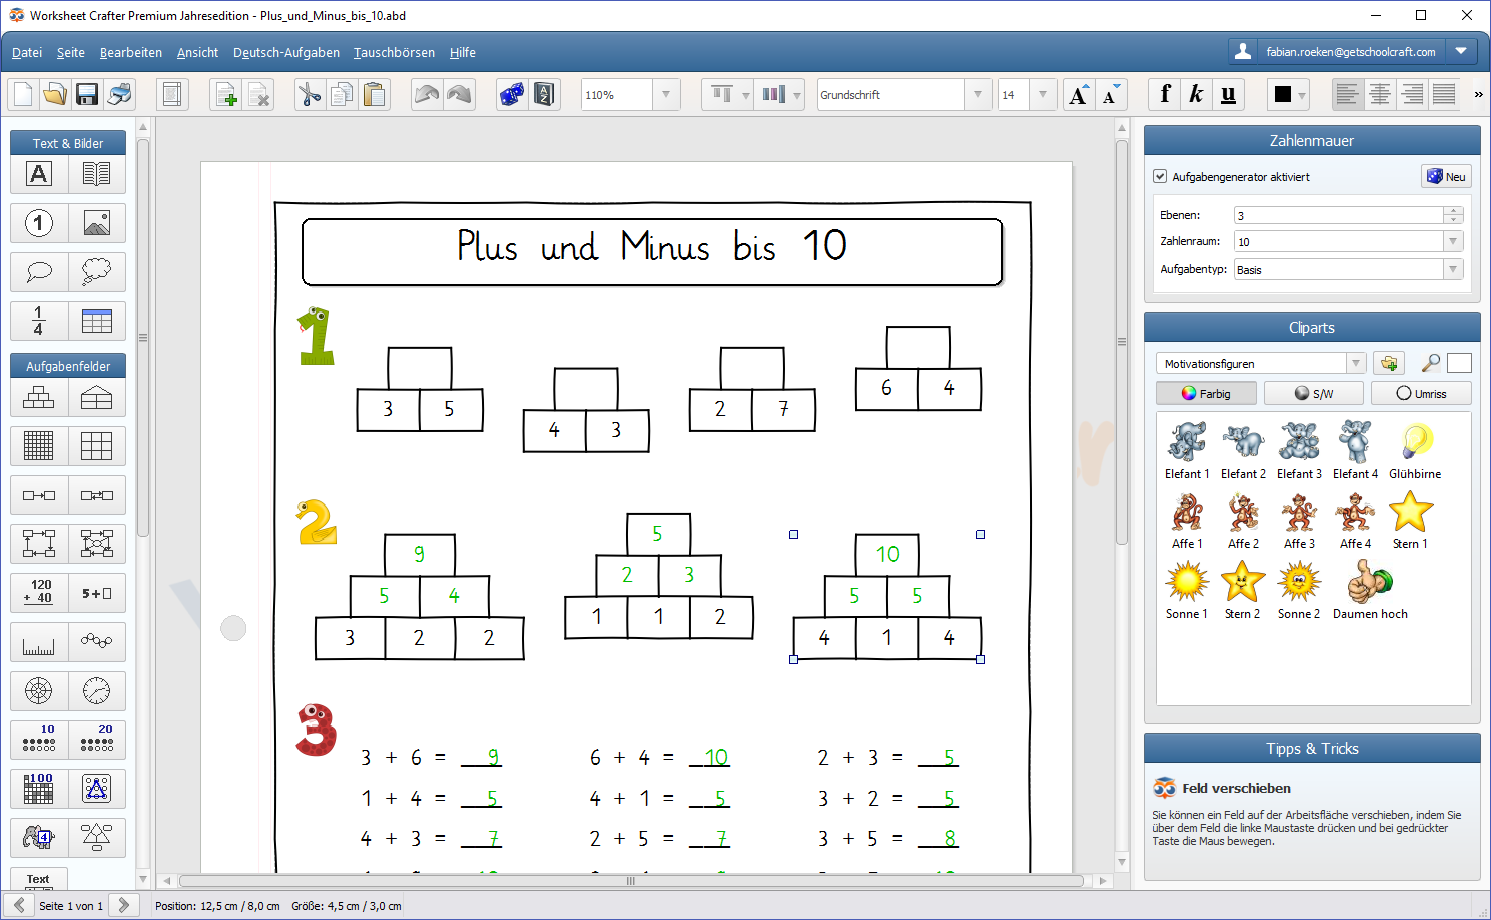Switch clipart style to S/W

coord(1314,394)
